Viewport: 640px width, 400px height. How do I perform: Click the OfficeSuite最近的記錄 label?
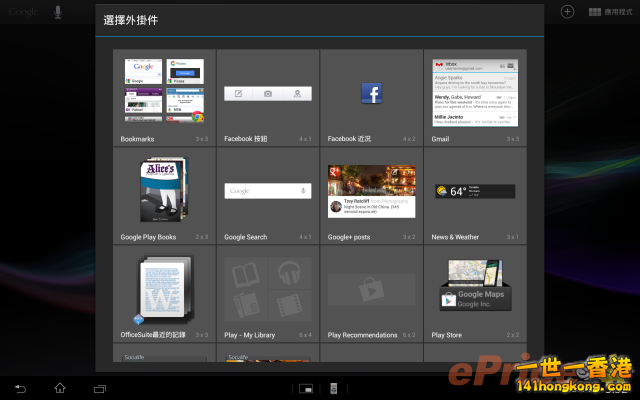click(x=153, y=335)
